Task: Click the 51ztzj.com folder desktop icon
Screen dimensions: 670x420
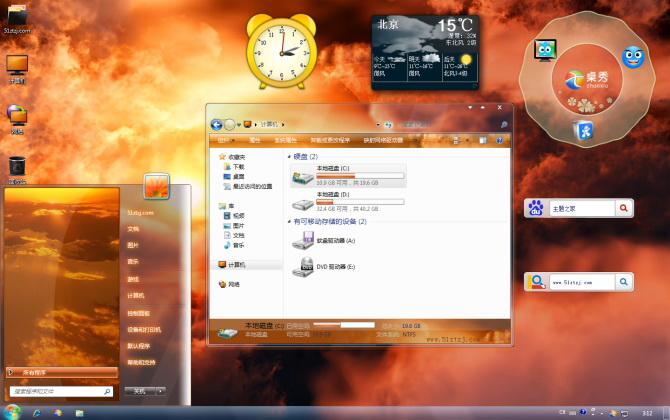Action: tap(17, 19)
